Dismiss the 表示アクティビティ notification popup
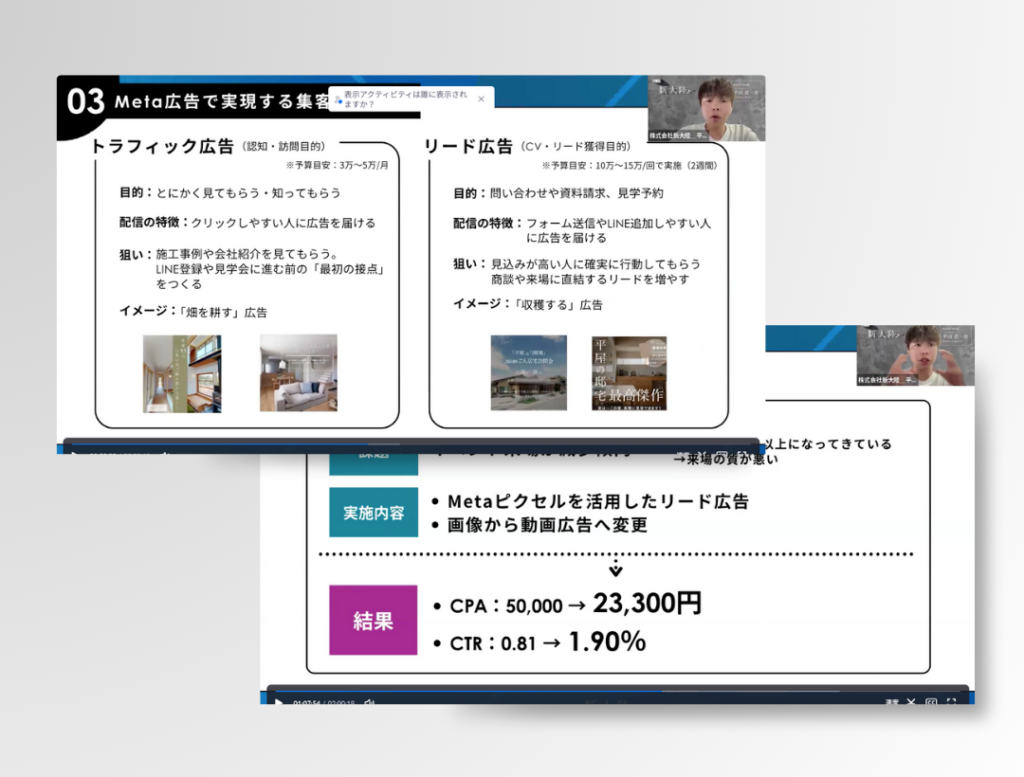Image resolution: width=1024 pixels, height=777 pixels. click(x=481, y=99)
